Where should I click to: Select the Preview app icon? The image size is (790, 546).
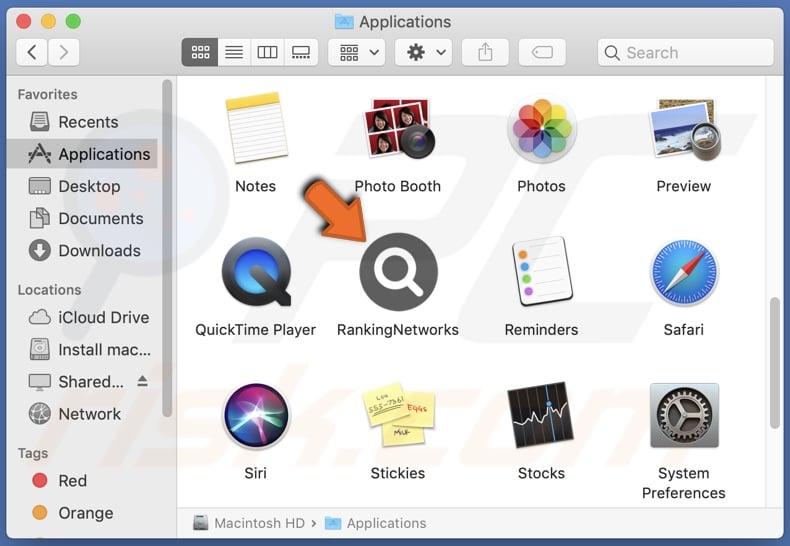coord(684,129)
